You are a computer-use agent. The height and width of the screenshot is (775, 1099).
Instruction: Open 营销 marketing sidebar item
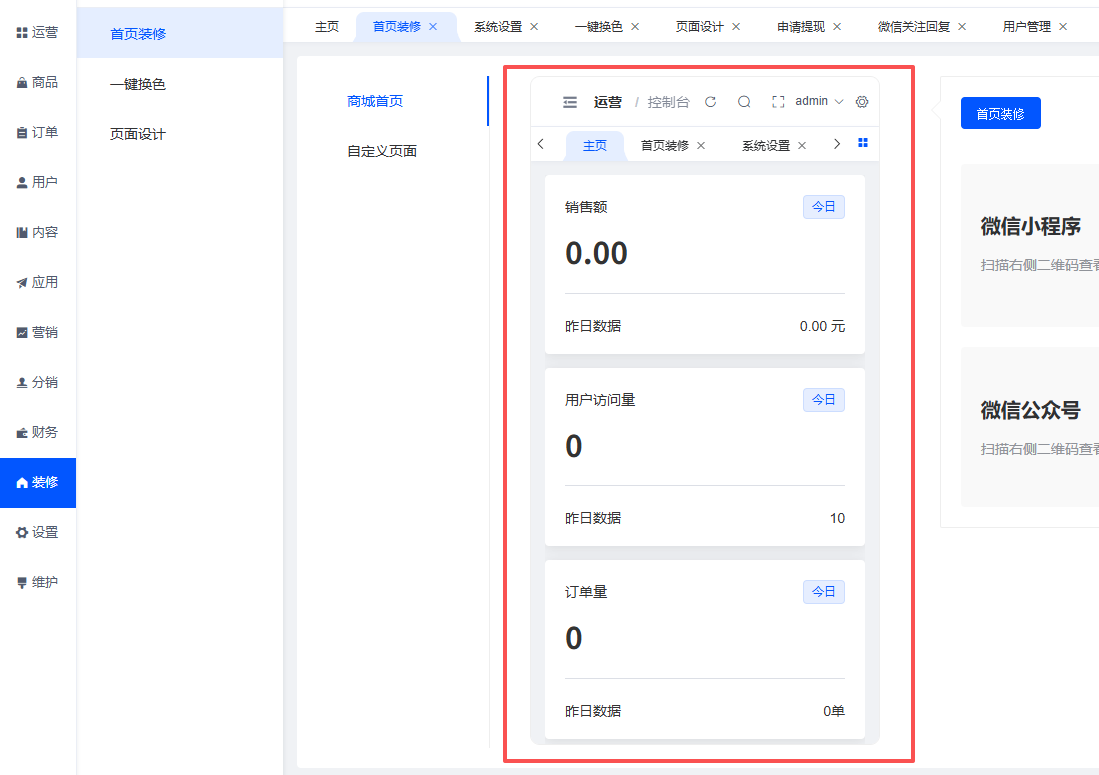point(38,333)
